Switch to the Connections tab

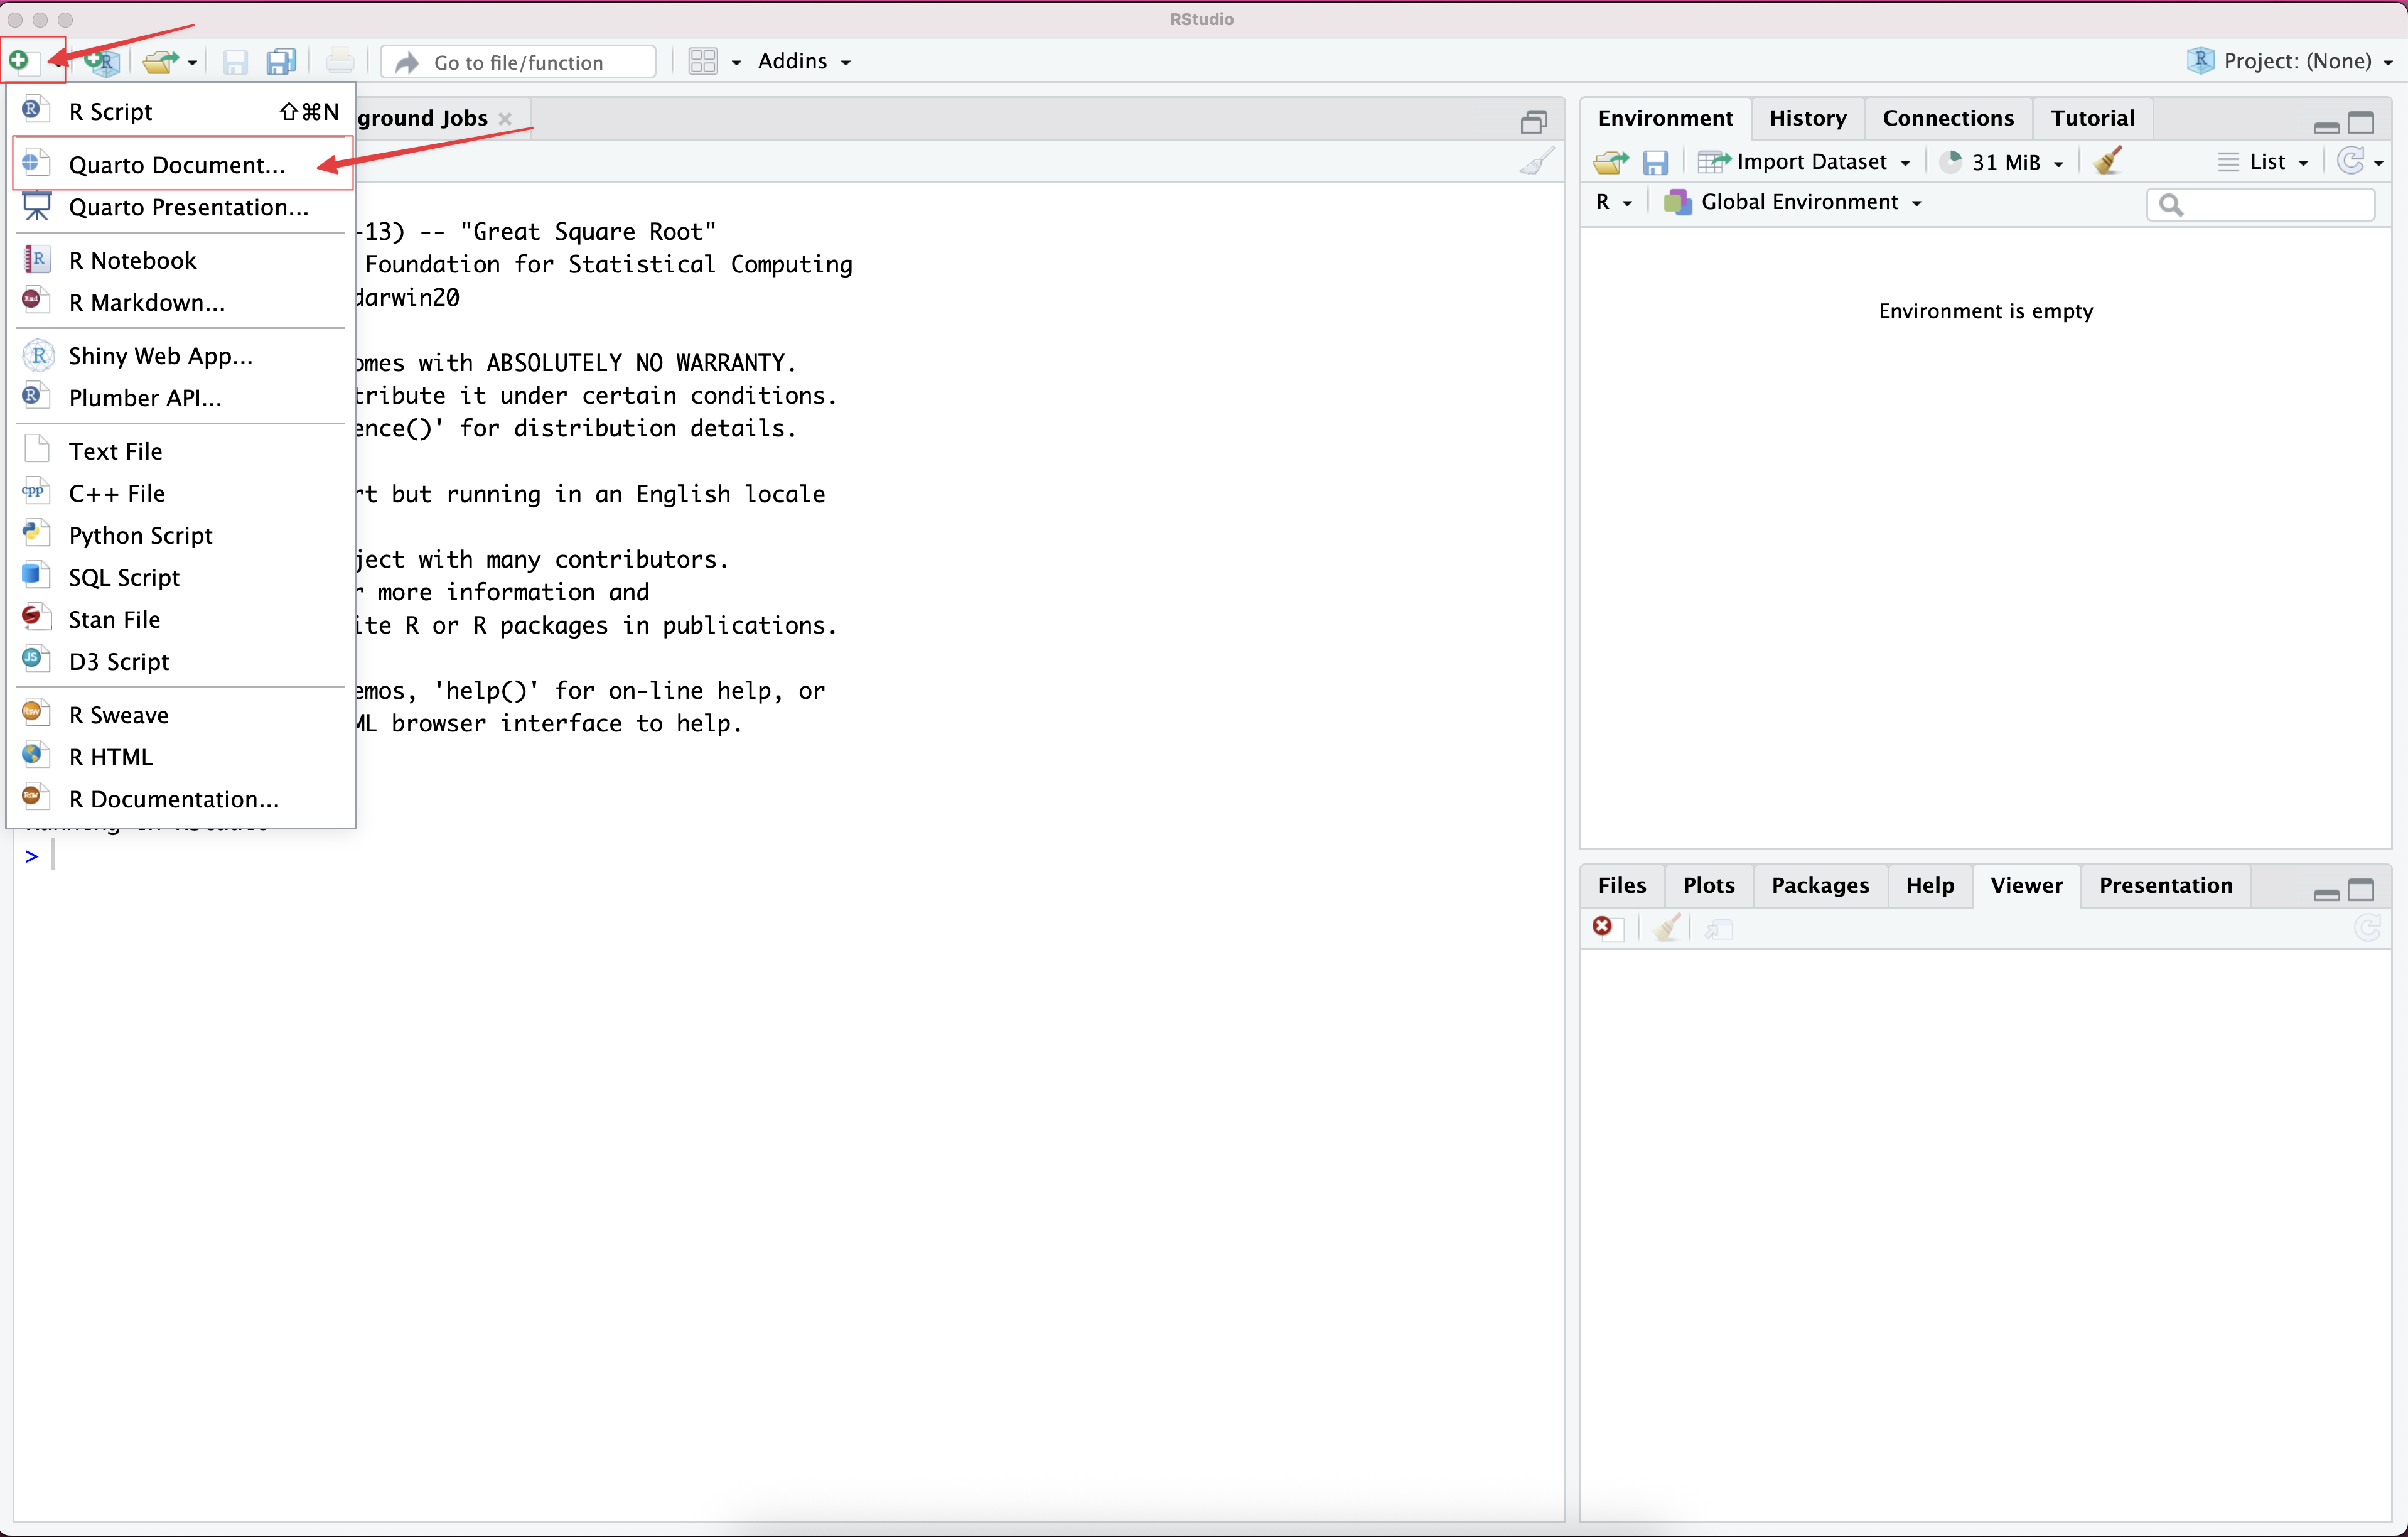[1948, 118]
